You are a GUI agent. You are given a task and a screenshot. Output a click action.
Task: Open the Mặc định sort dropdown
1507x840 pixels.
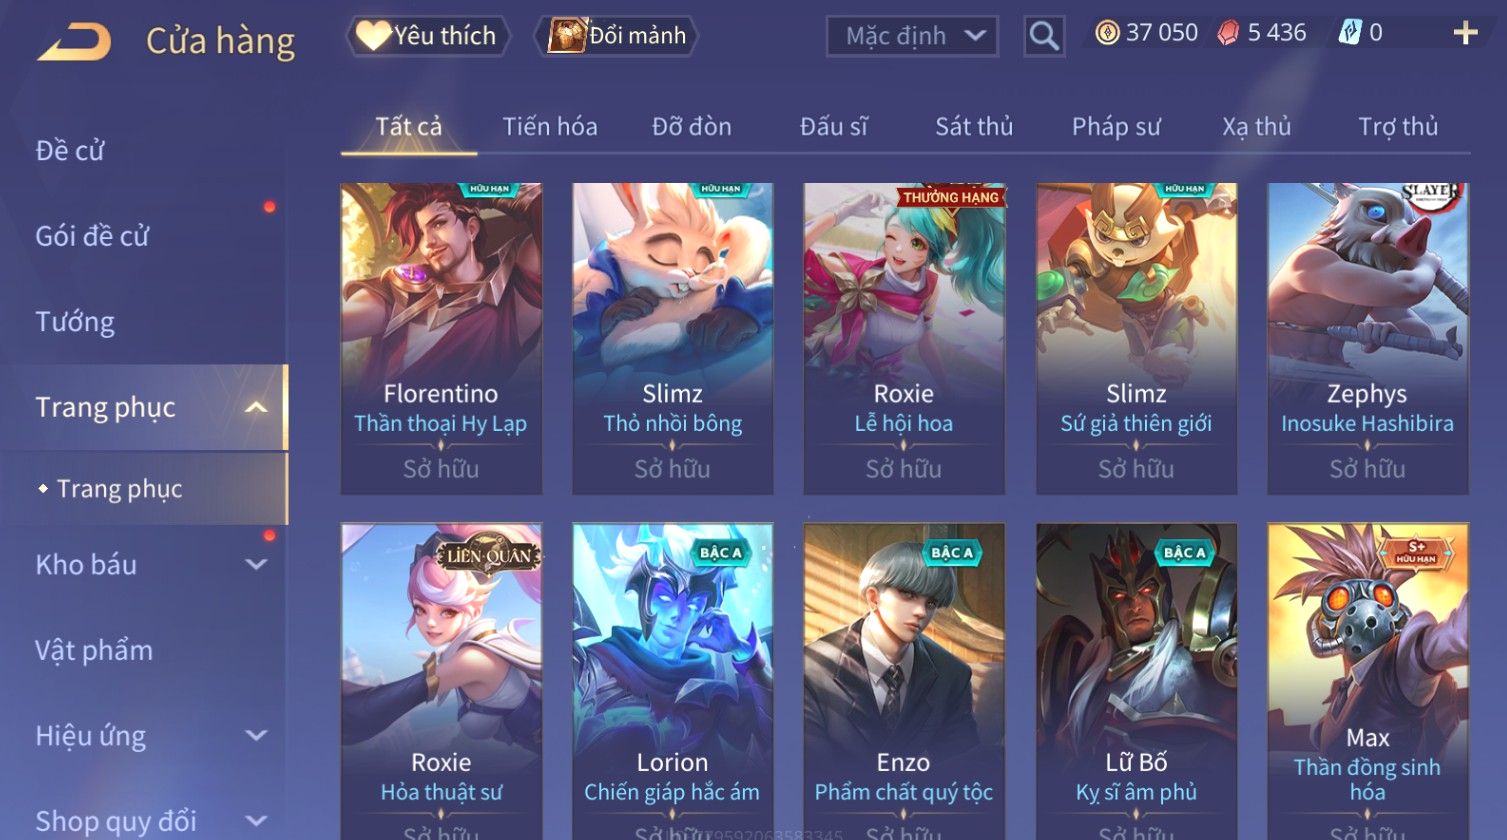(912, 36)
